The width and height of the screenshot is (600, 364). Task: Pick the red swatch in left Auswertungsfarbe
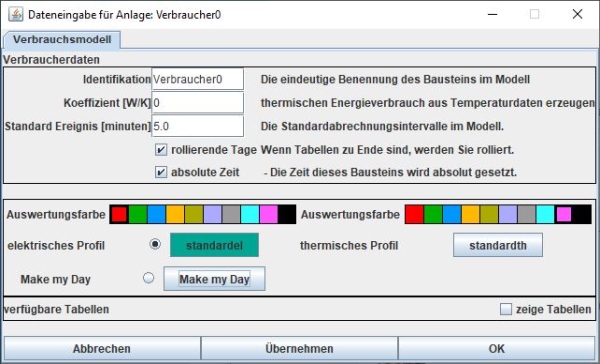point(119,214)
